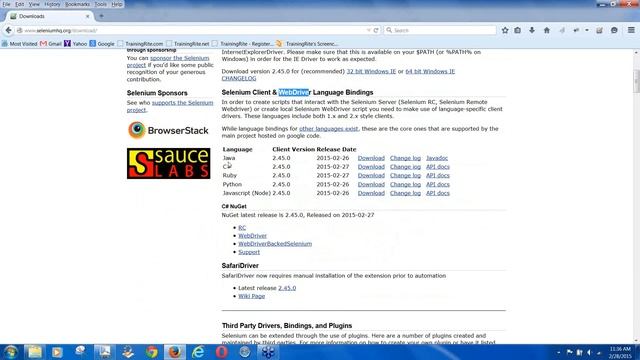Click the BrowserStack sponsor logo
The height and width of the screenshot is (360, 640).
(168, 131)
